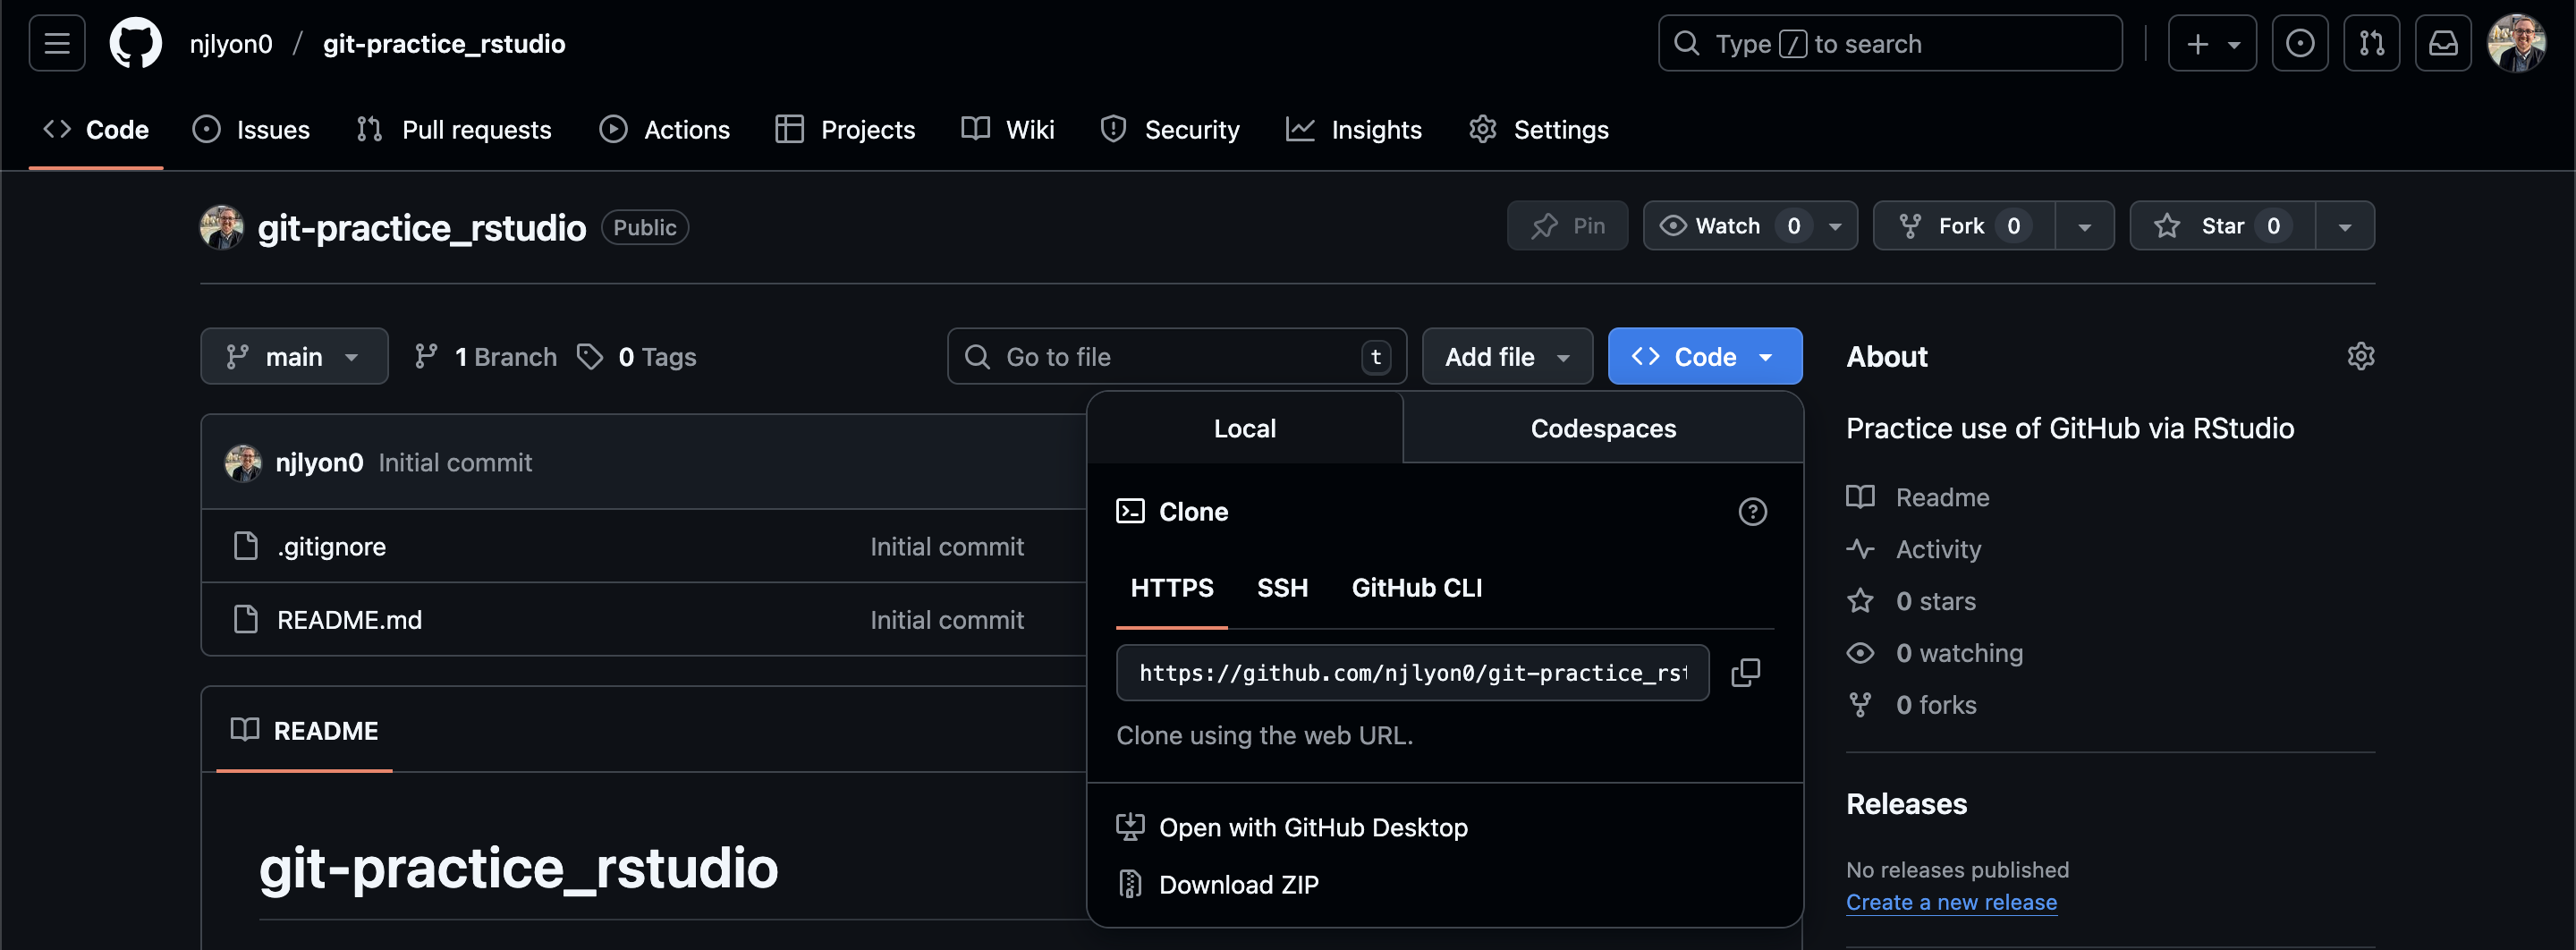Star the repository
2576x950 pixels.
point(2221,226)
